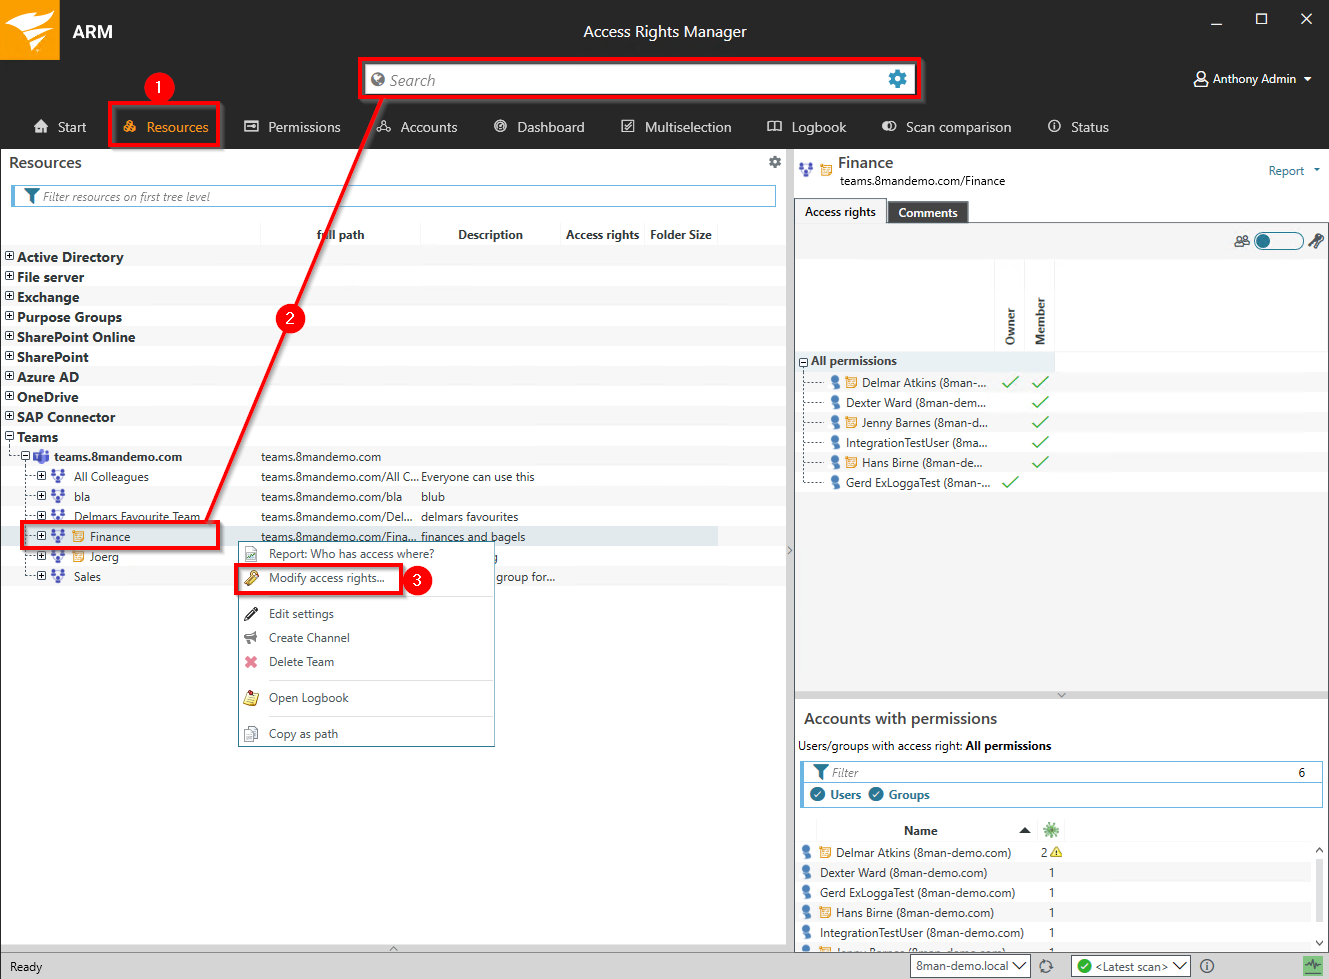
Task: Click the key icon beside the toggle
Action: pos(1316,241)
